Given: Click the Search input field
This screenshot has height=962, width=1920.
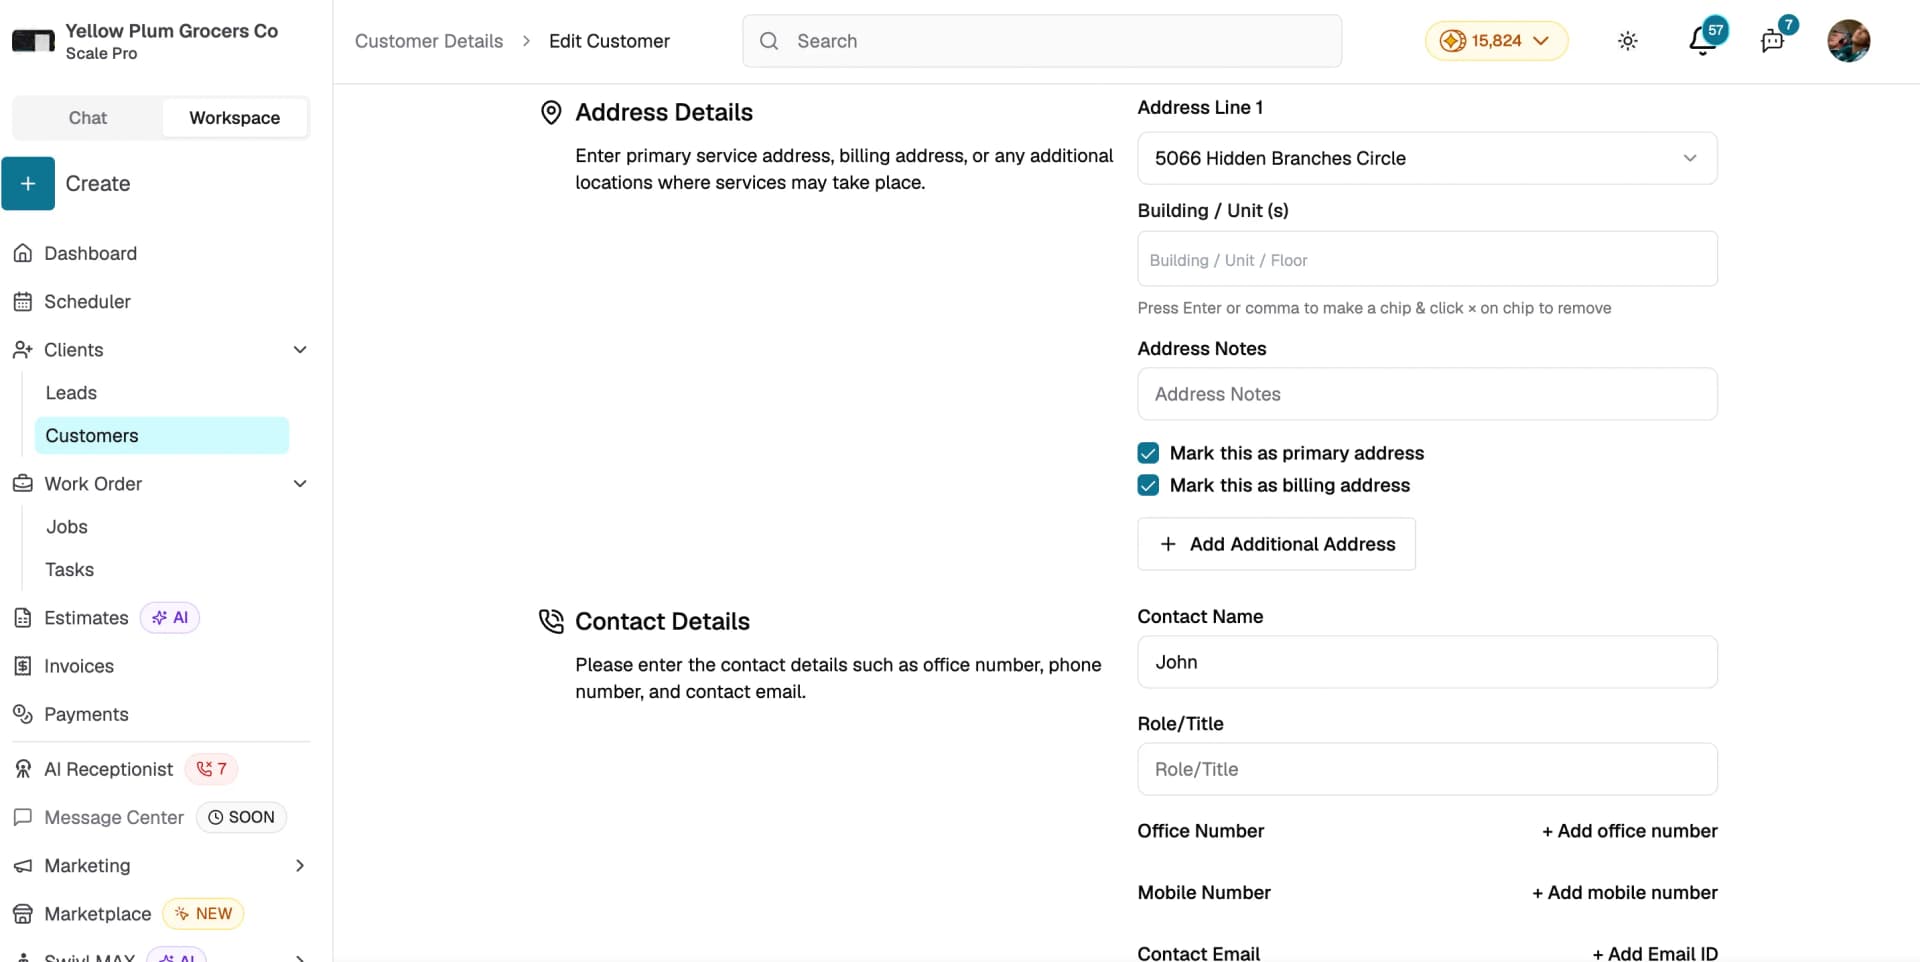Looking at the screenshot, I should point(1042,41).
